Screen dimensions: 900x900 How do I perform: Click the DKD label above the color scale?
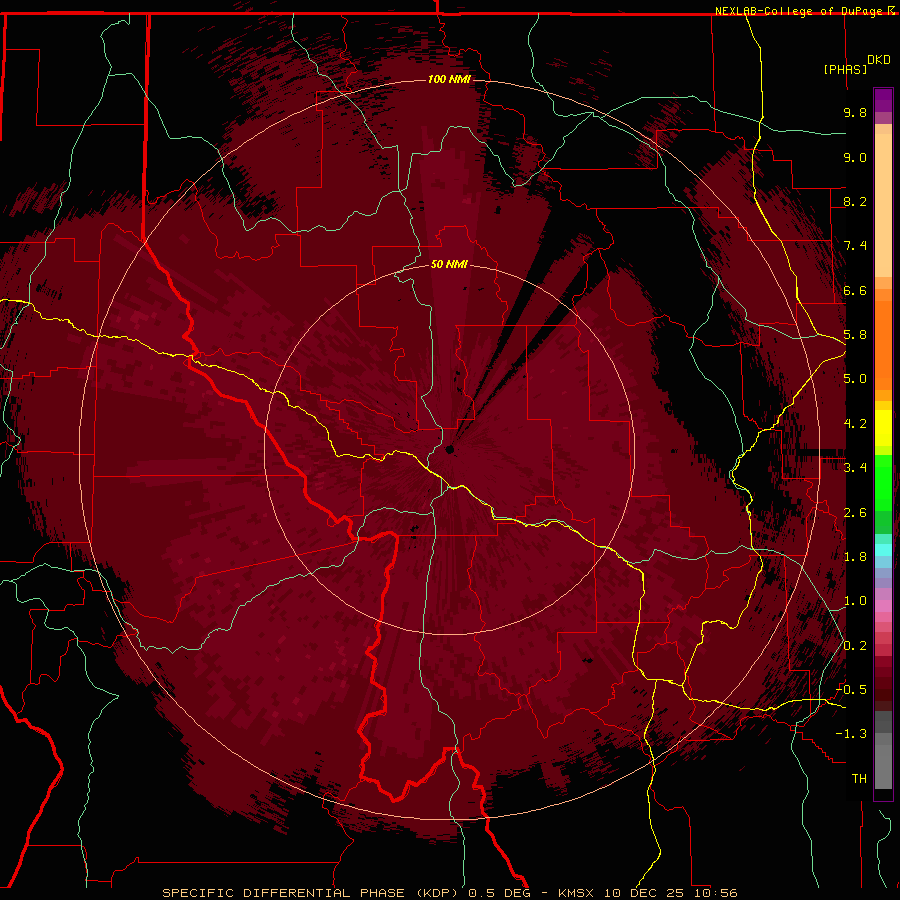click(x=878, y=60)
